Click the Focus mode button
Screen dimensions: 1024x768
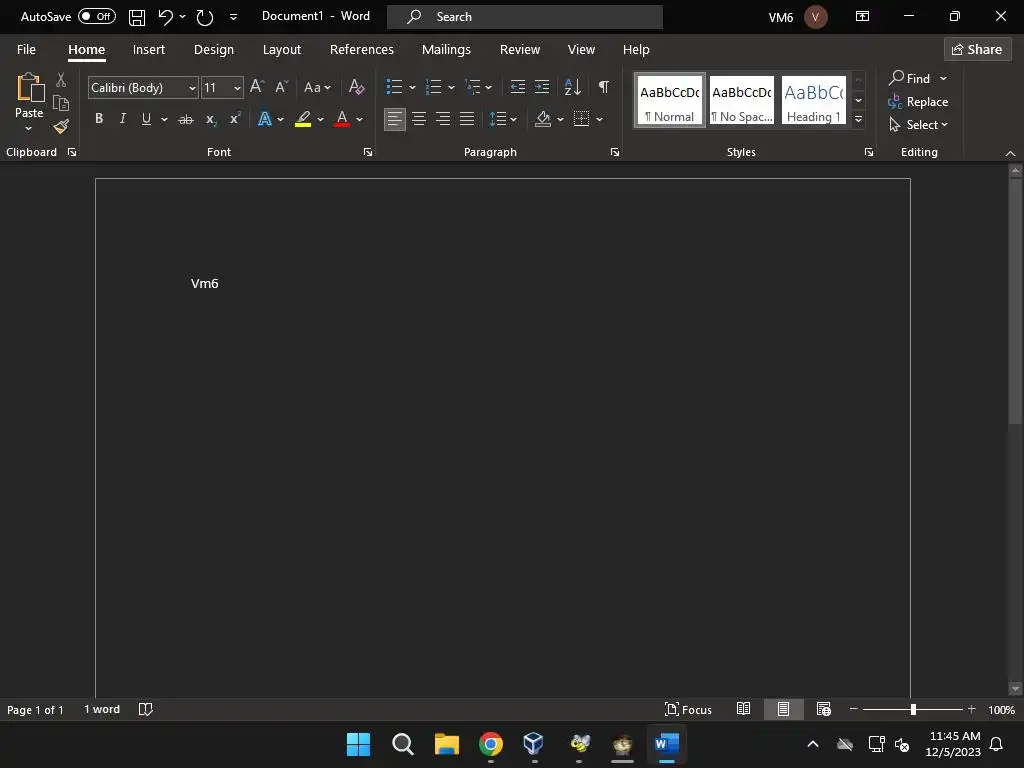[688, 709]
